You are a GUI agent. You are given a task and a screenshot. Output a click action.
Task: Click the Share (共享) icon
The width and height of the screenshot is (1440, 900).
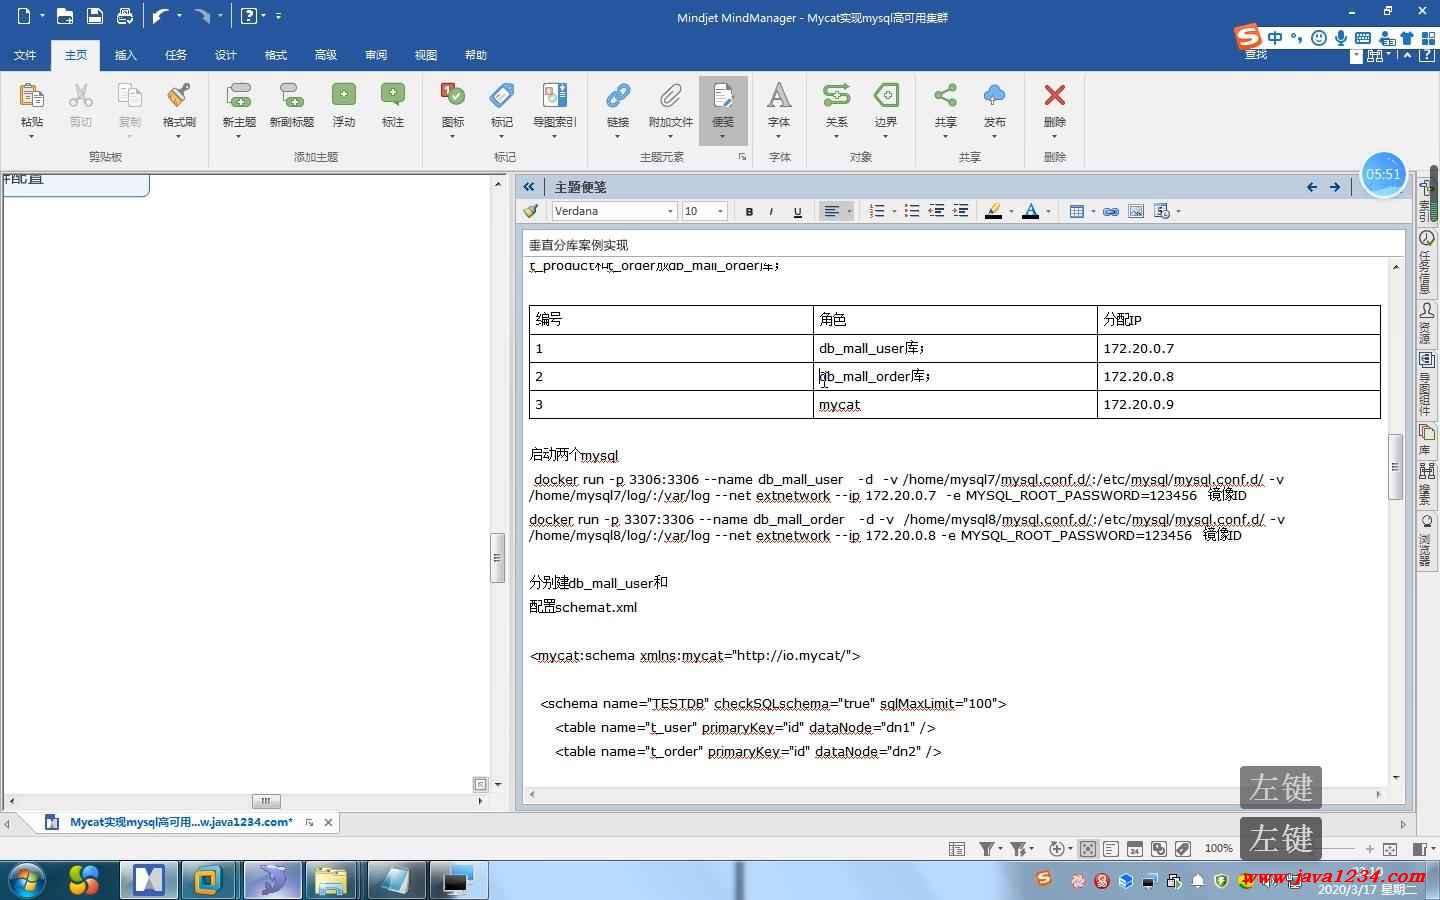[x=945, y=96]
